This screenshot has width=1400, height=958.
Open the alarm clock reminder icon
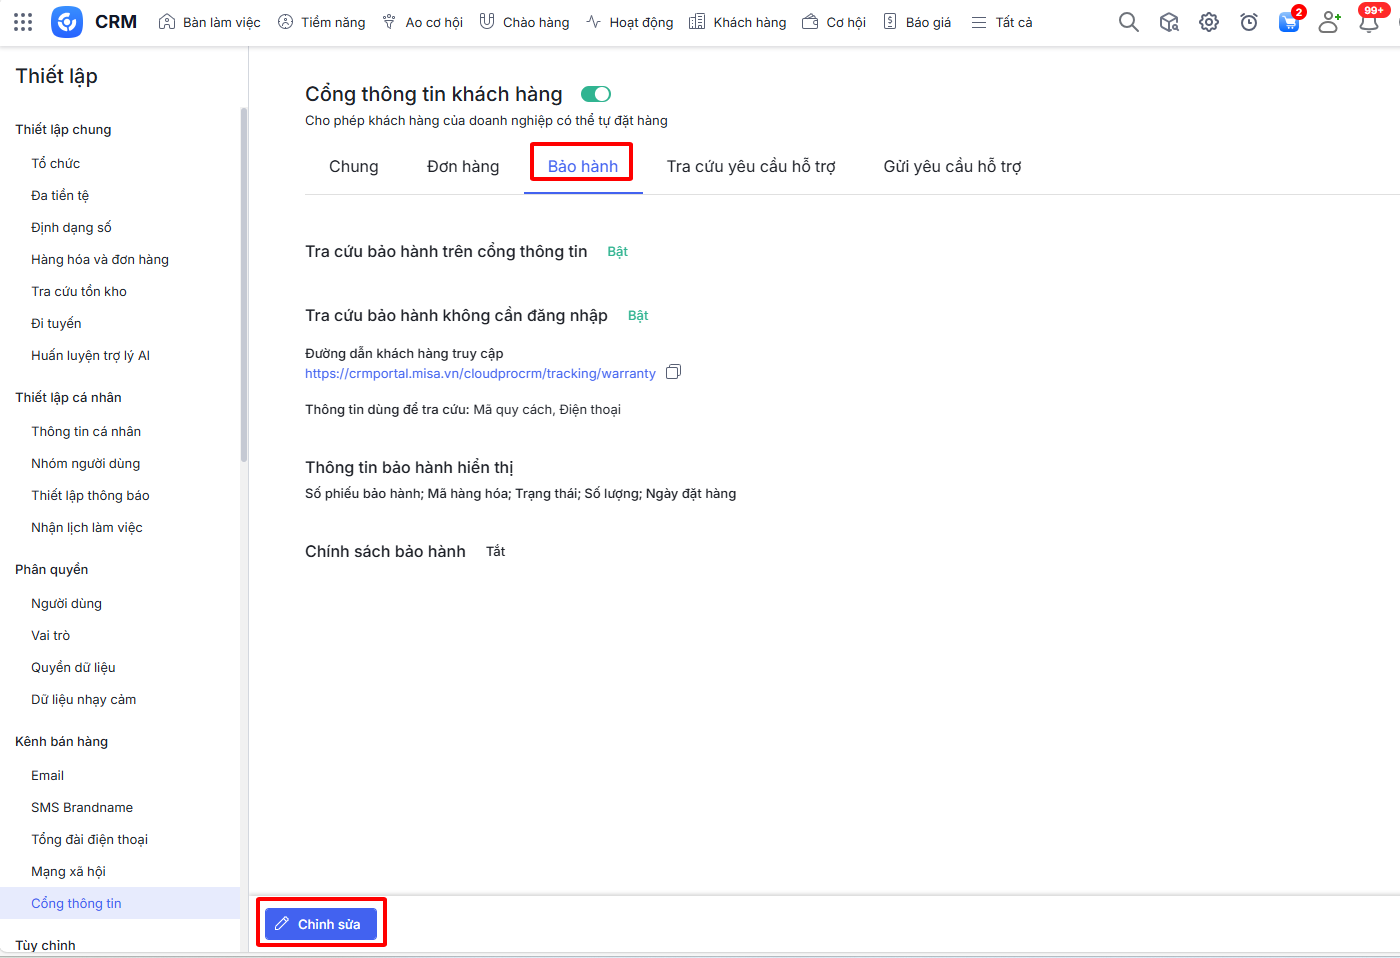pos(1249,22)
